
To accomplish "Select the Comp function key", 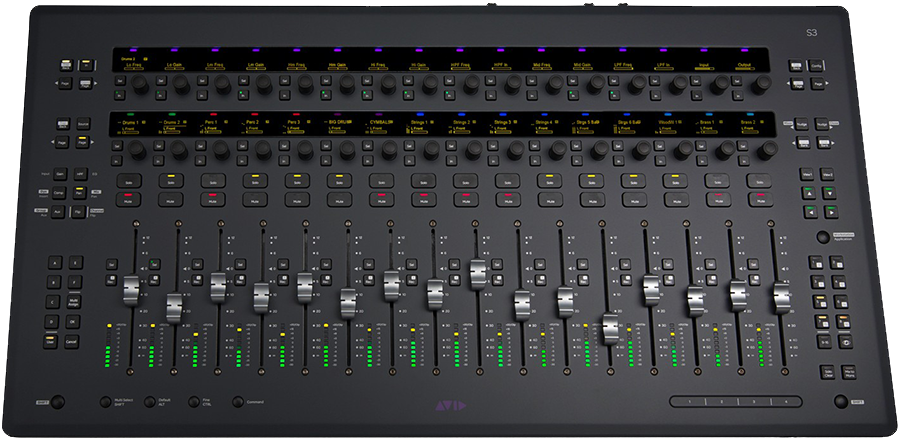I will click(59, 193).
